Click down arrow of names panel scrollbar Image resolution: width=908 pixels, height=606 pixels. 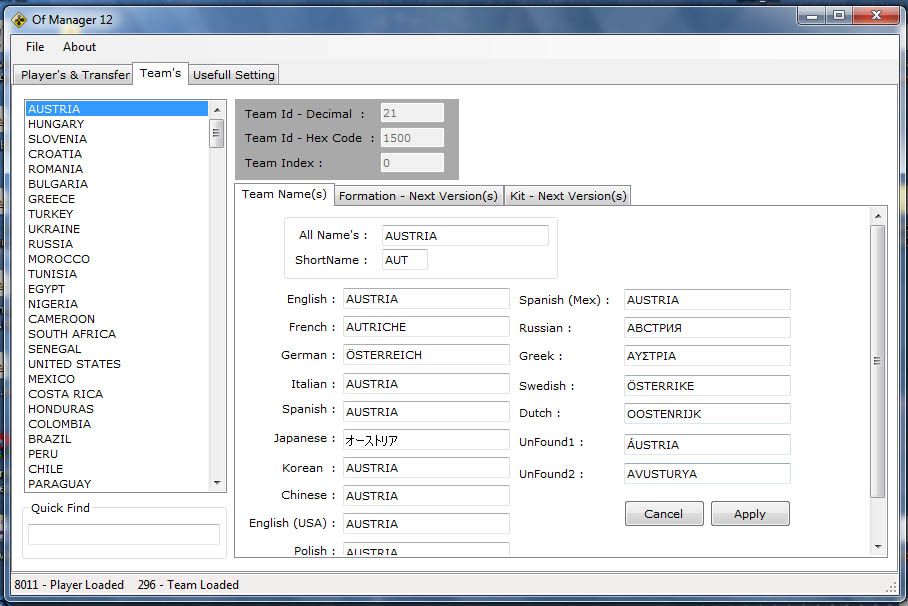coord(878,547)
